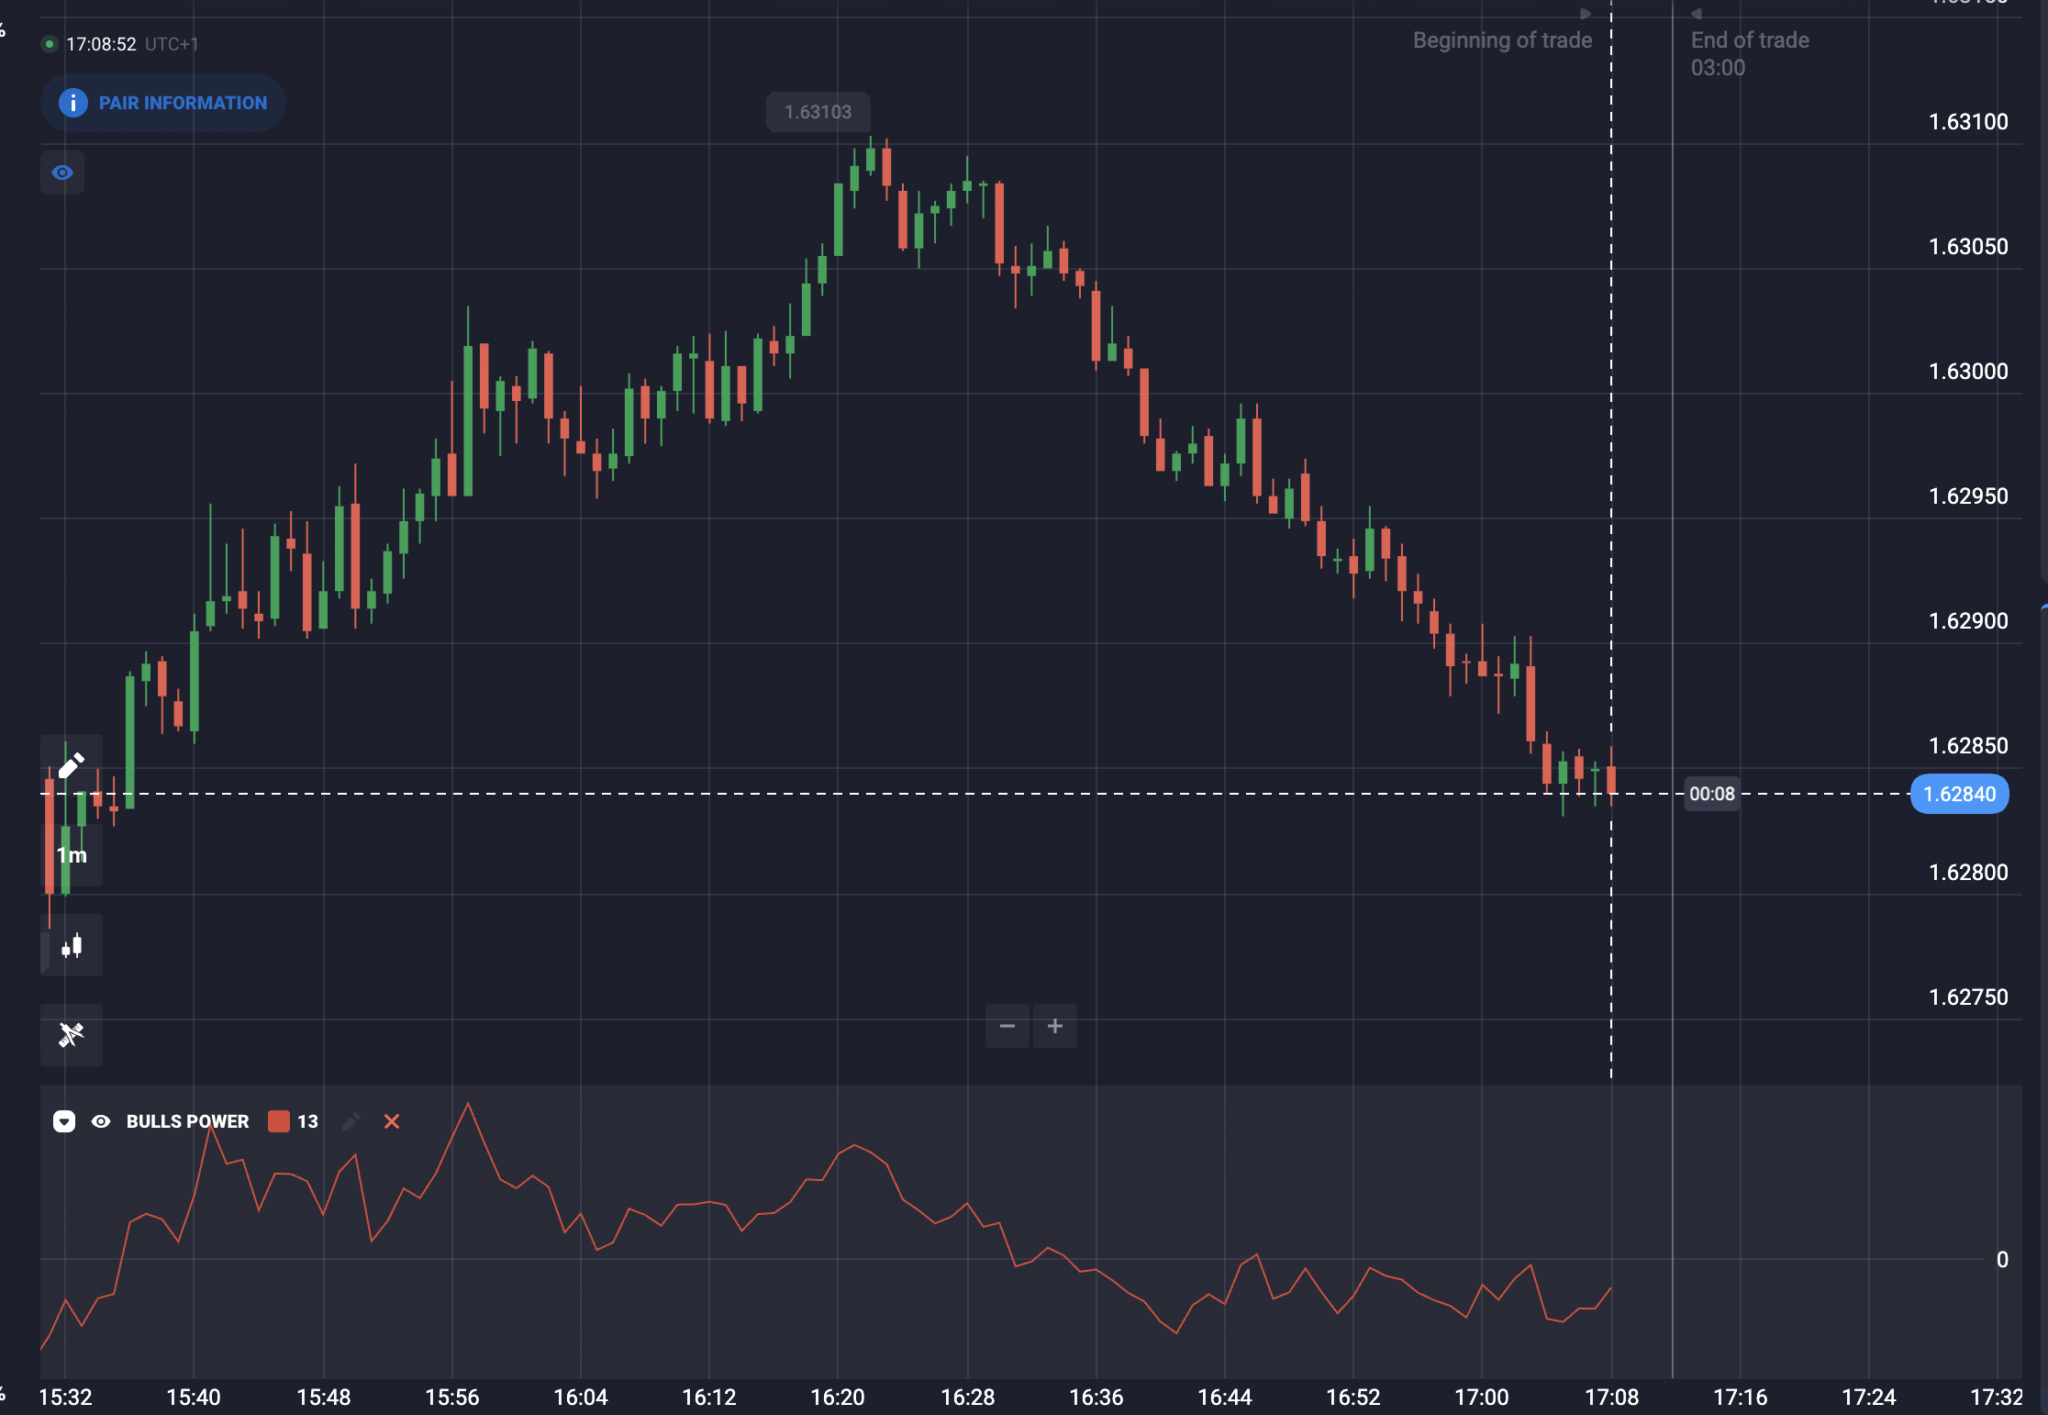
Task: Toggle chart visibility eye below Pair Information
Action: pyautogui.click(x=62, y=172)
